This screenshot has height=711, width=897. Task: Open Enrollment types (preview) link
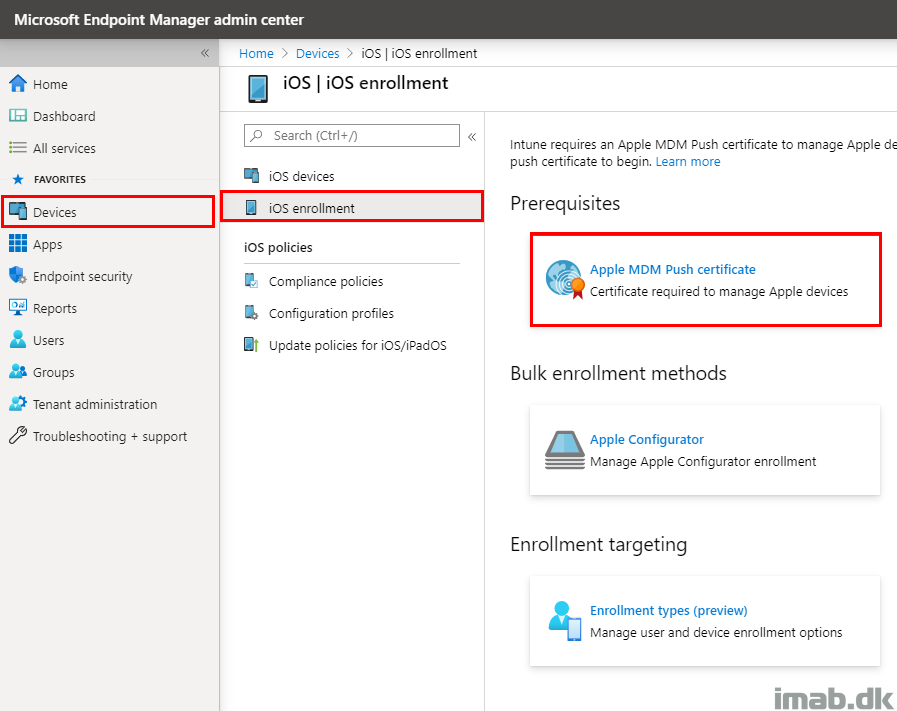(669, 610)
